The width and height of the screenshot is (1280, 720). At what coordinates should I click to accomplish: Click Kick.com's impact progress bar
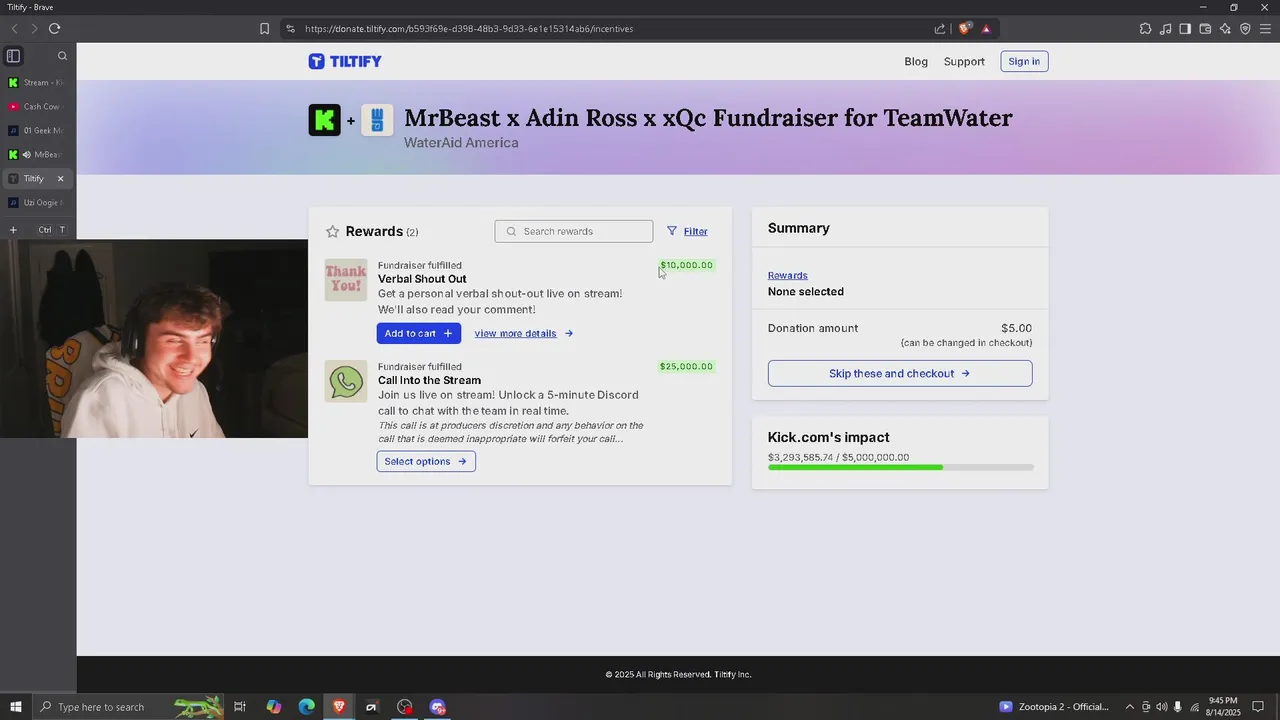click(x=900, y=467)
